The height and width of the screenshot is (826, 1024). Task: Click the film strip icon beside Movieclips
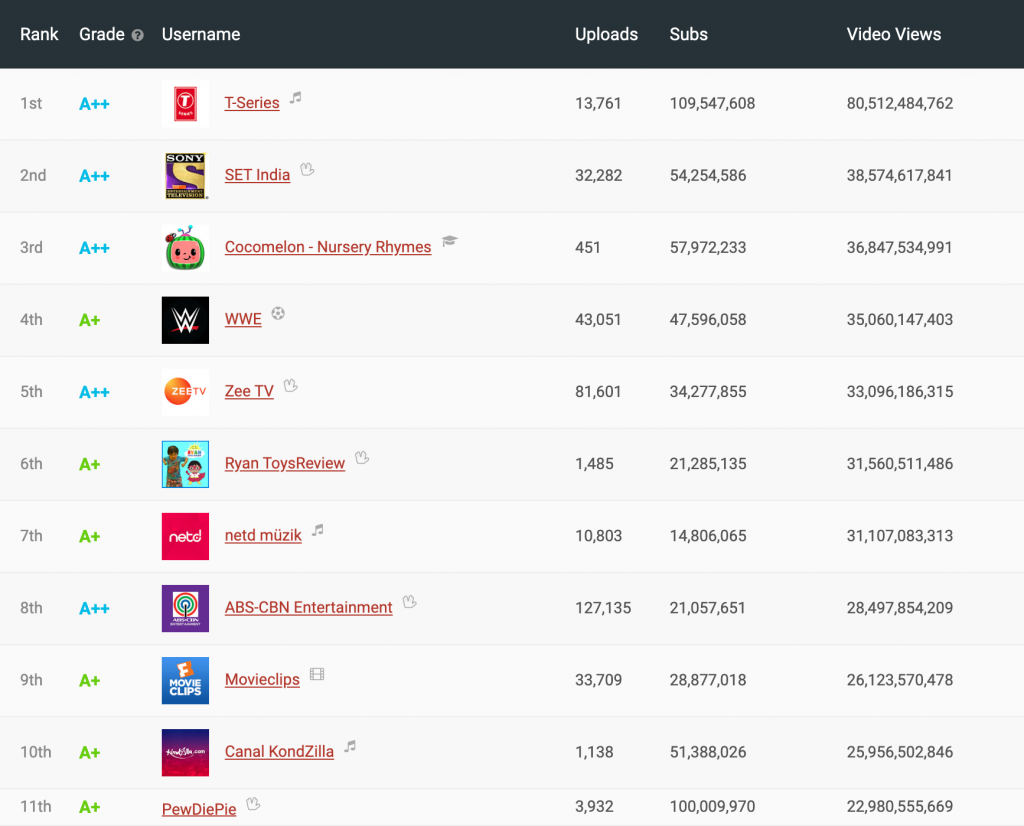(x=317, y=675)
